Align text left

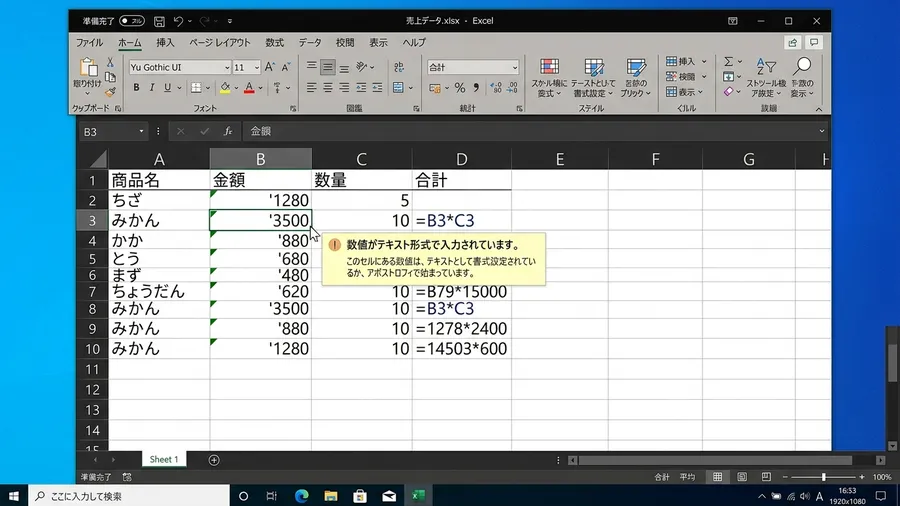click(311, 88)
